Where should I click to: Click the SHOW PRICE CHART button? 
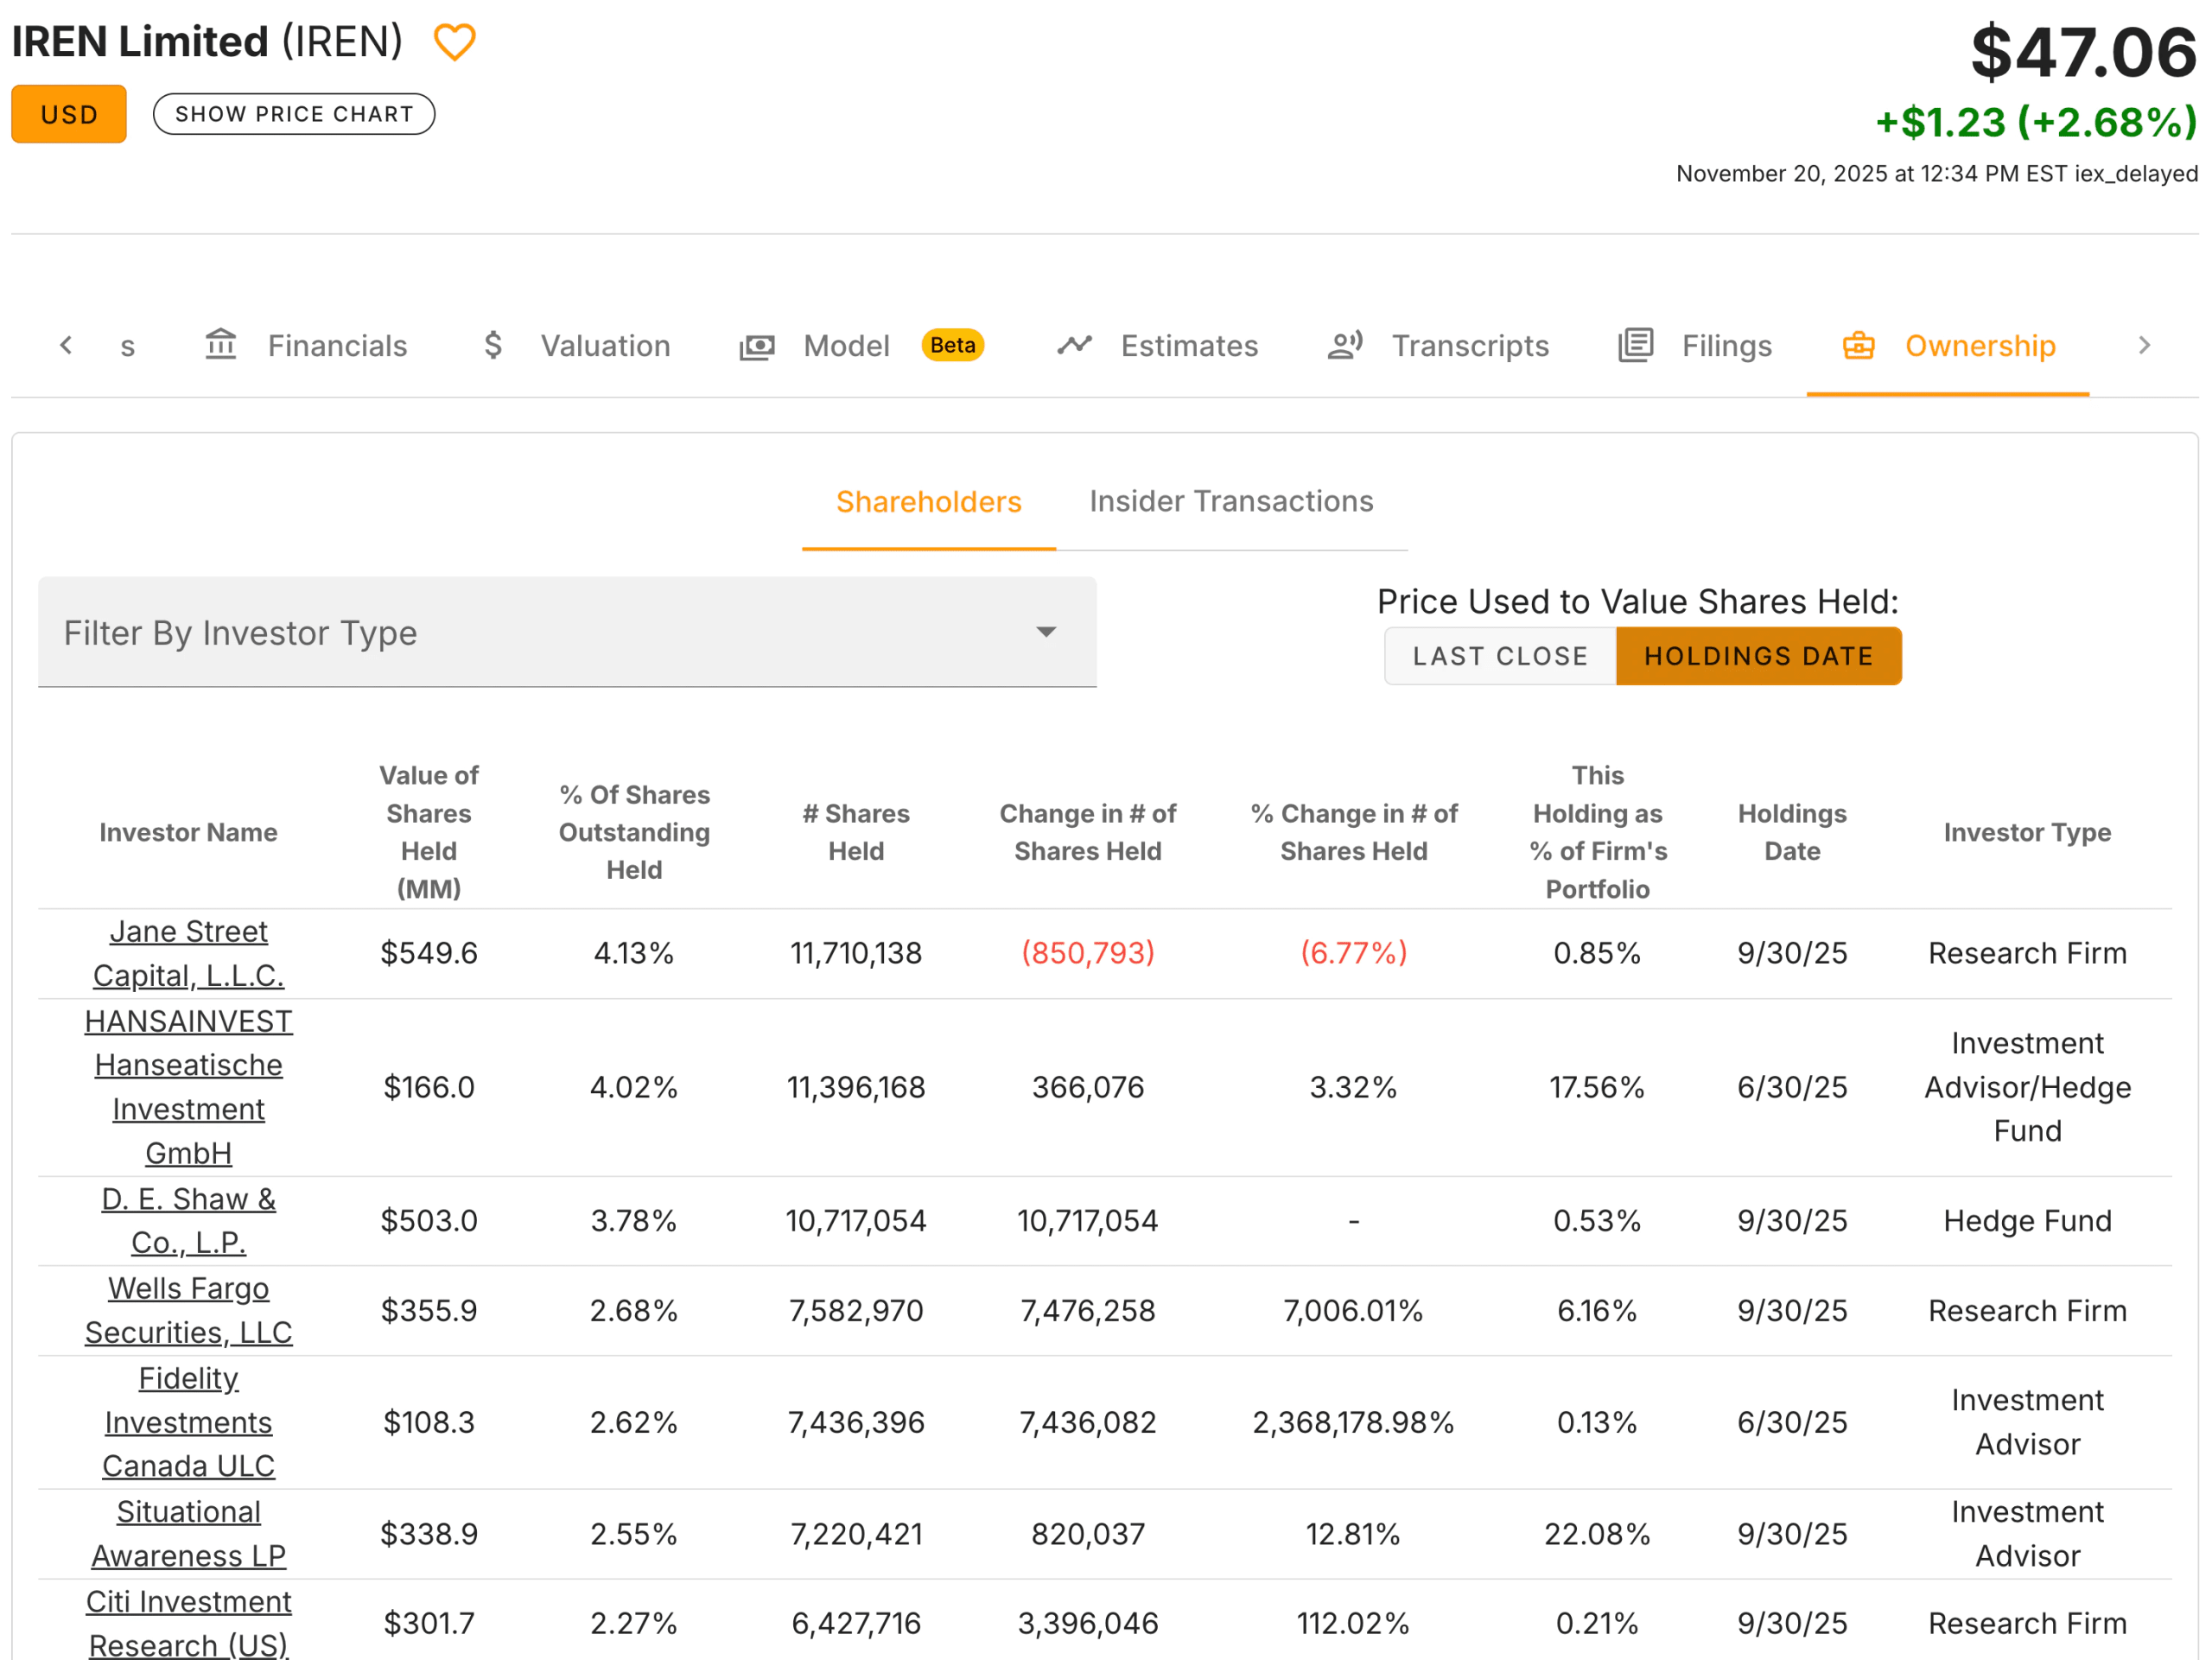[x=293, y=113]
